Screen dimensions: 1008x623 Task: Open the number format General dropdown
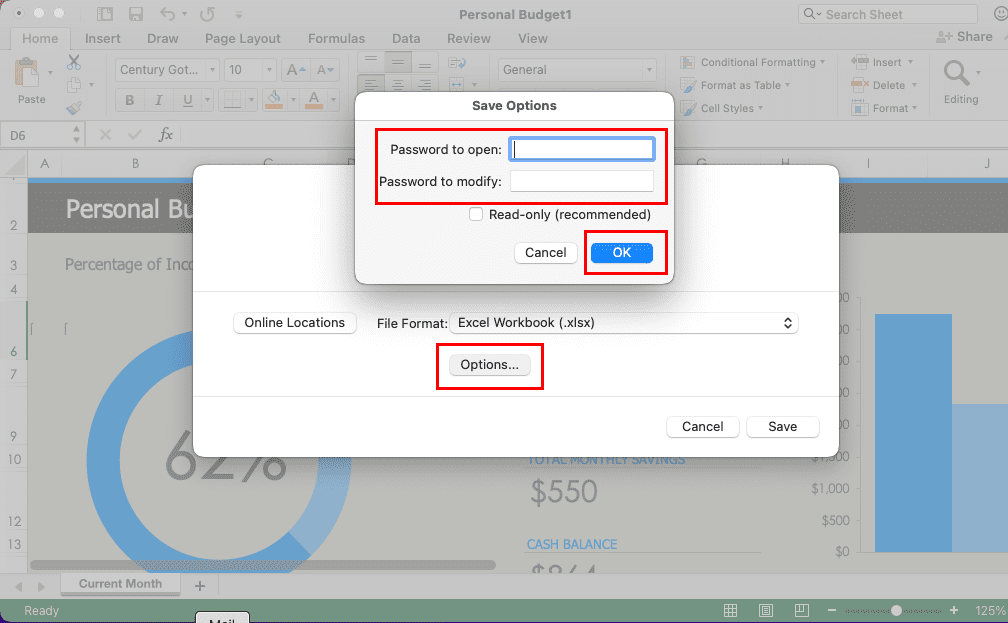click(577, 70)
